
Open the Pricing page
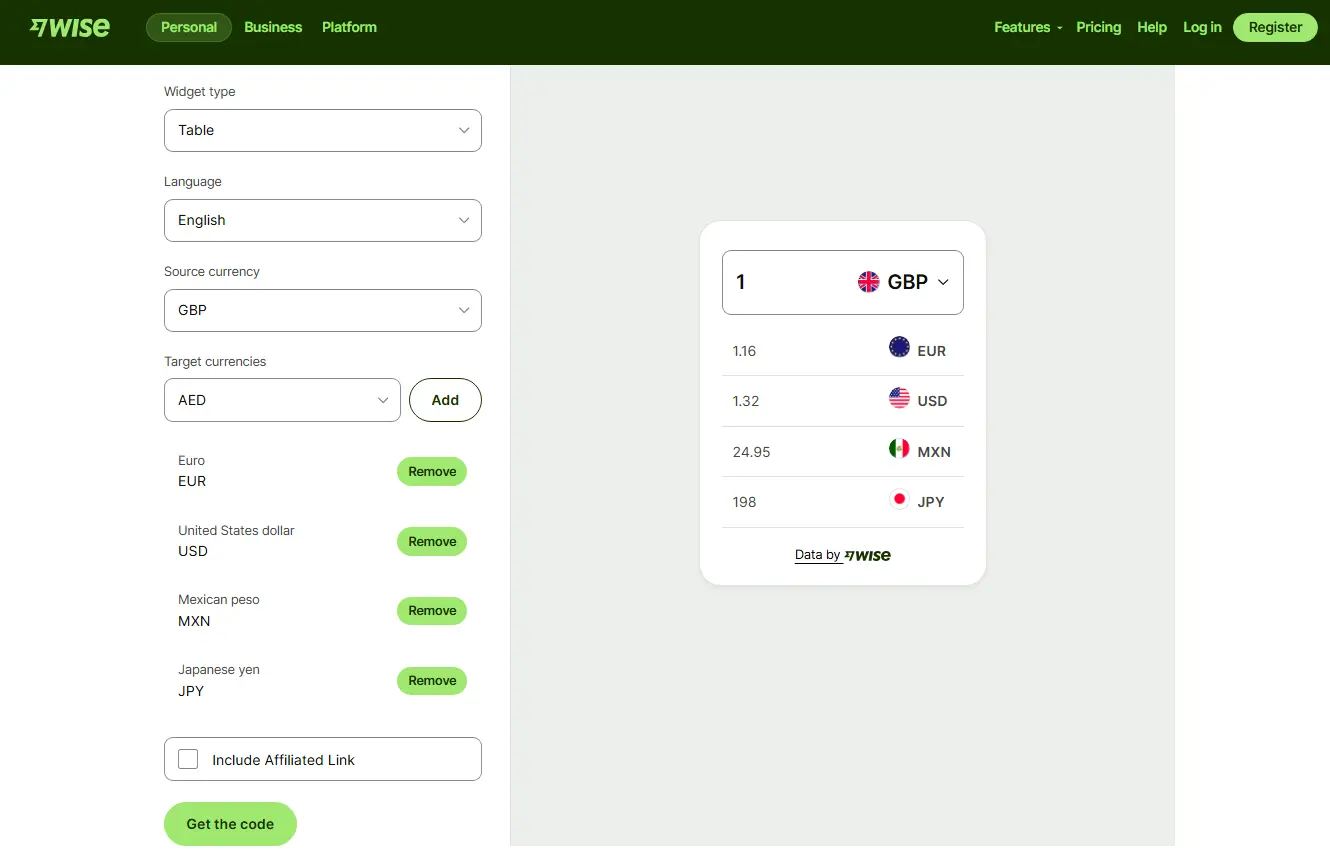pyautogui.click(x=1099, y=27)
